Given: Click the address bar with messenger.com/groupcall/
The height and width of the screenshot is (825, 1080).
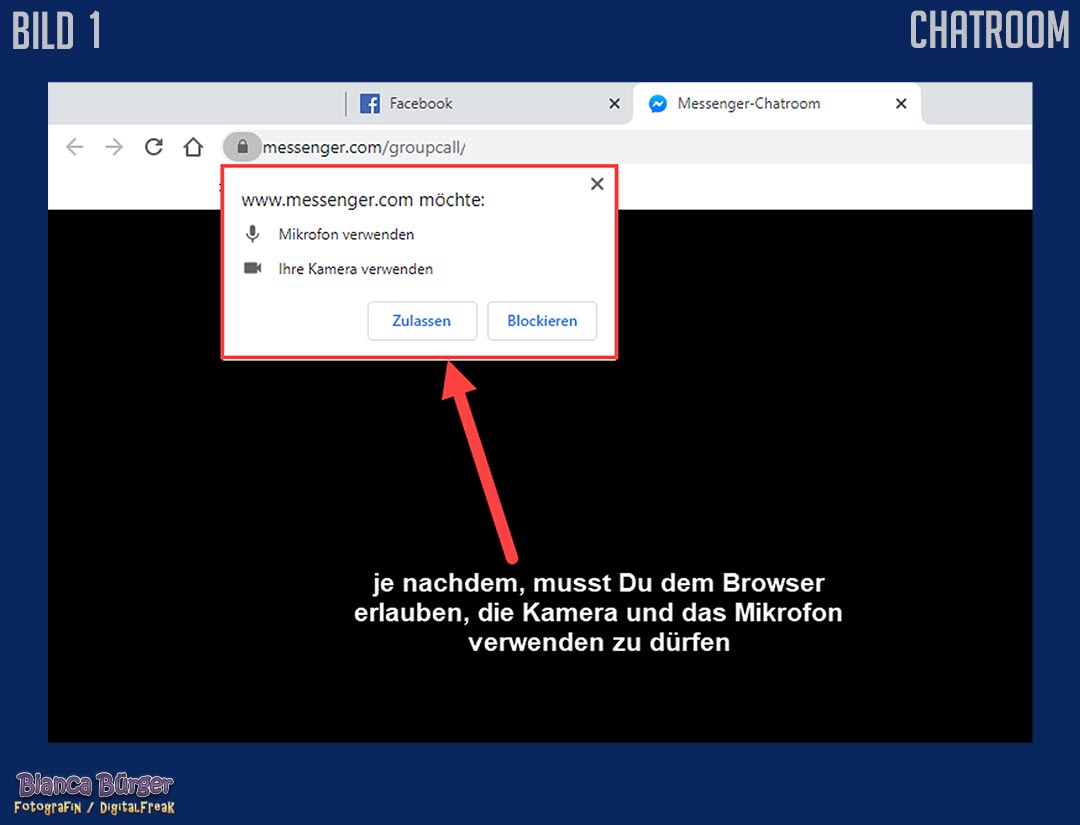Looking at the screenshot, I should [x=626, y=147].
